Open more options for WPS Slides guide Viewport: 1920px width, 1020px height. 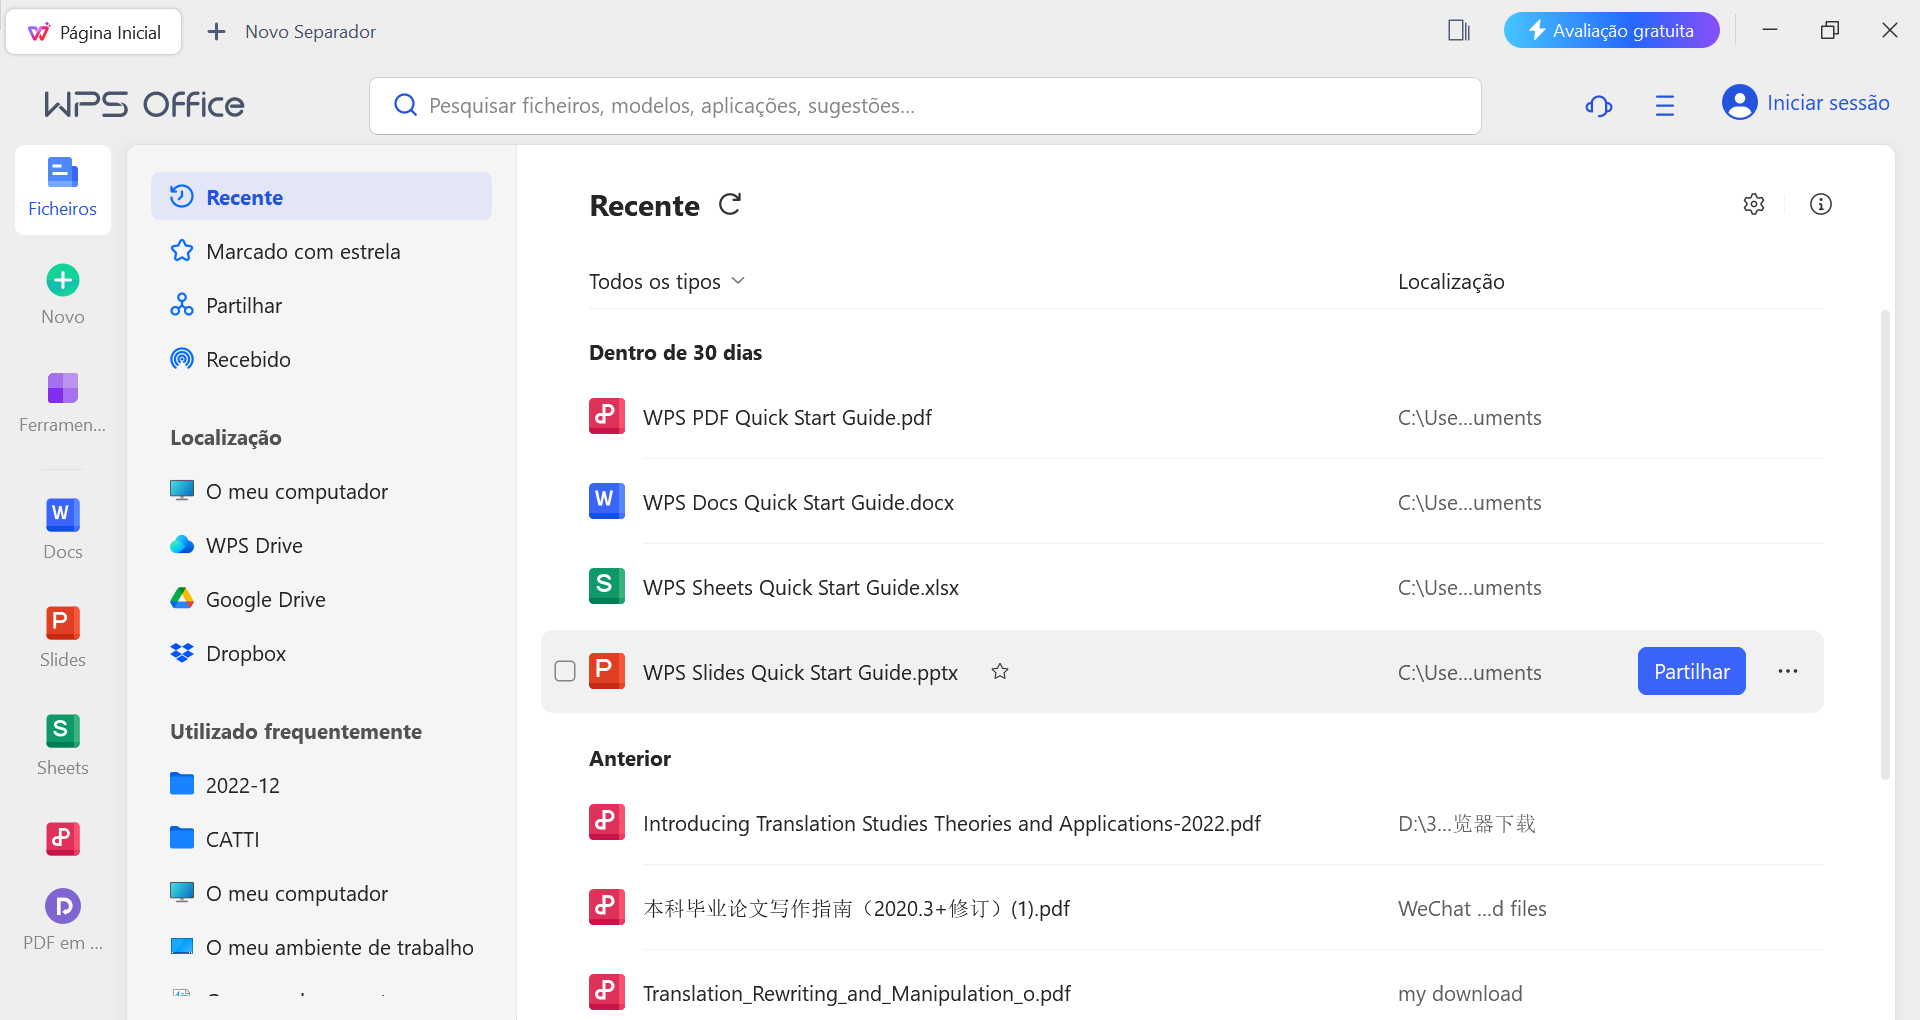[x=1788, y=671]
